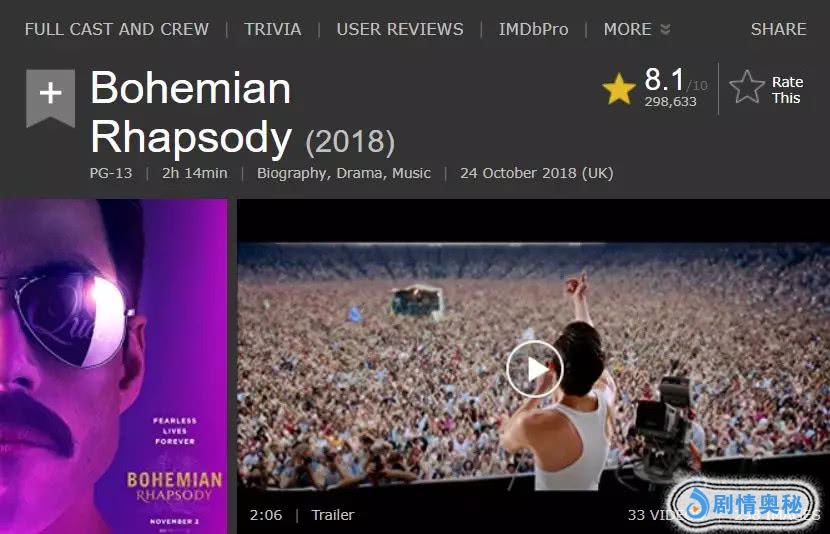Open USER REVIEWS

(x=400, y=29)
